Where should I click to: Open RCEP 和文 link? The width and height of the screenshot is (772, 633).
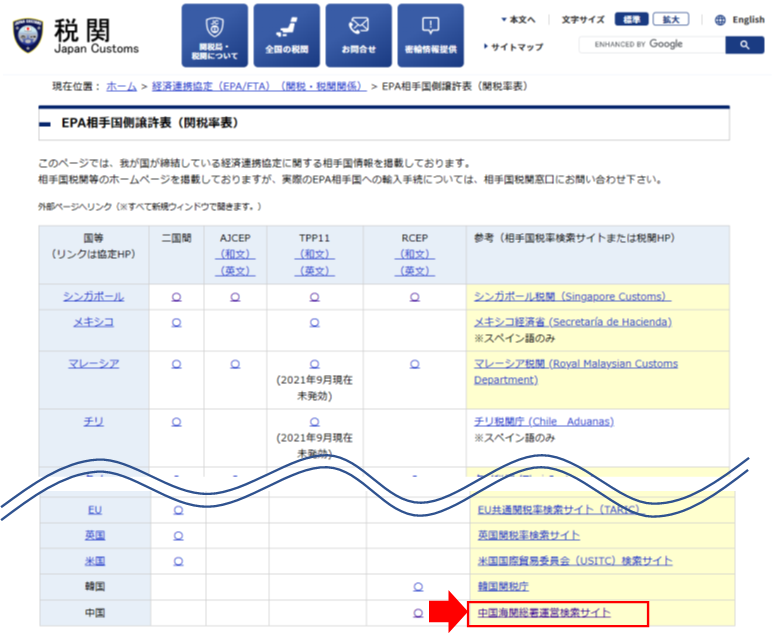tap(415, 254)
